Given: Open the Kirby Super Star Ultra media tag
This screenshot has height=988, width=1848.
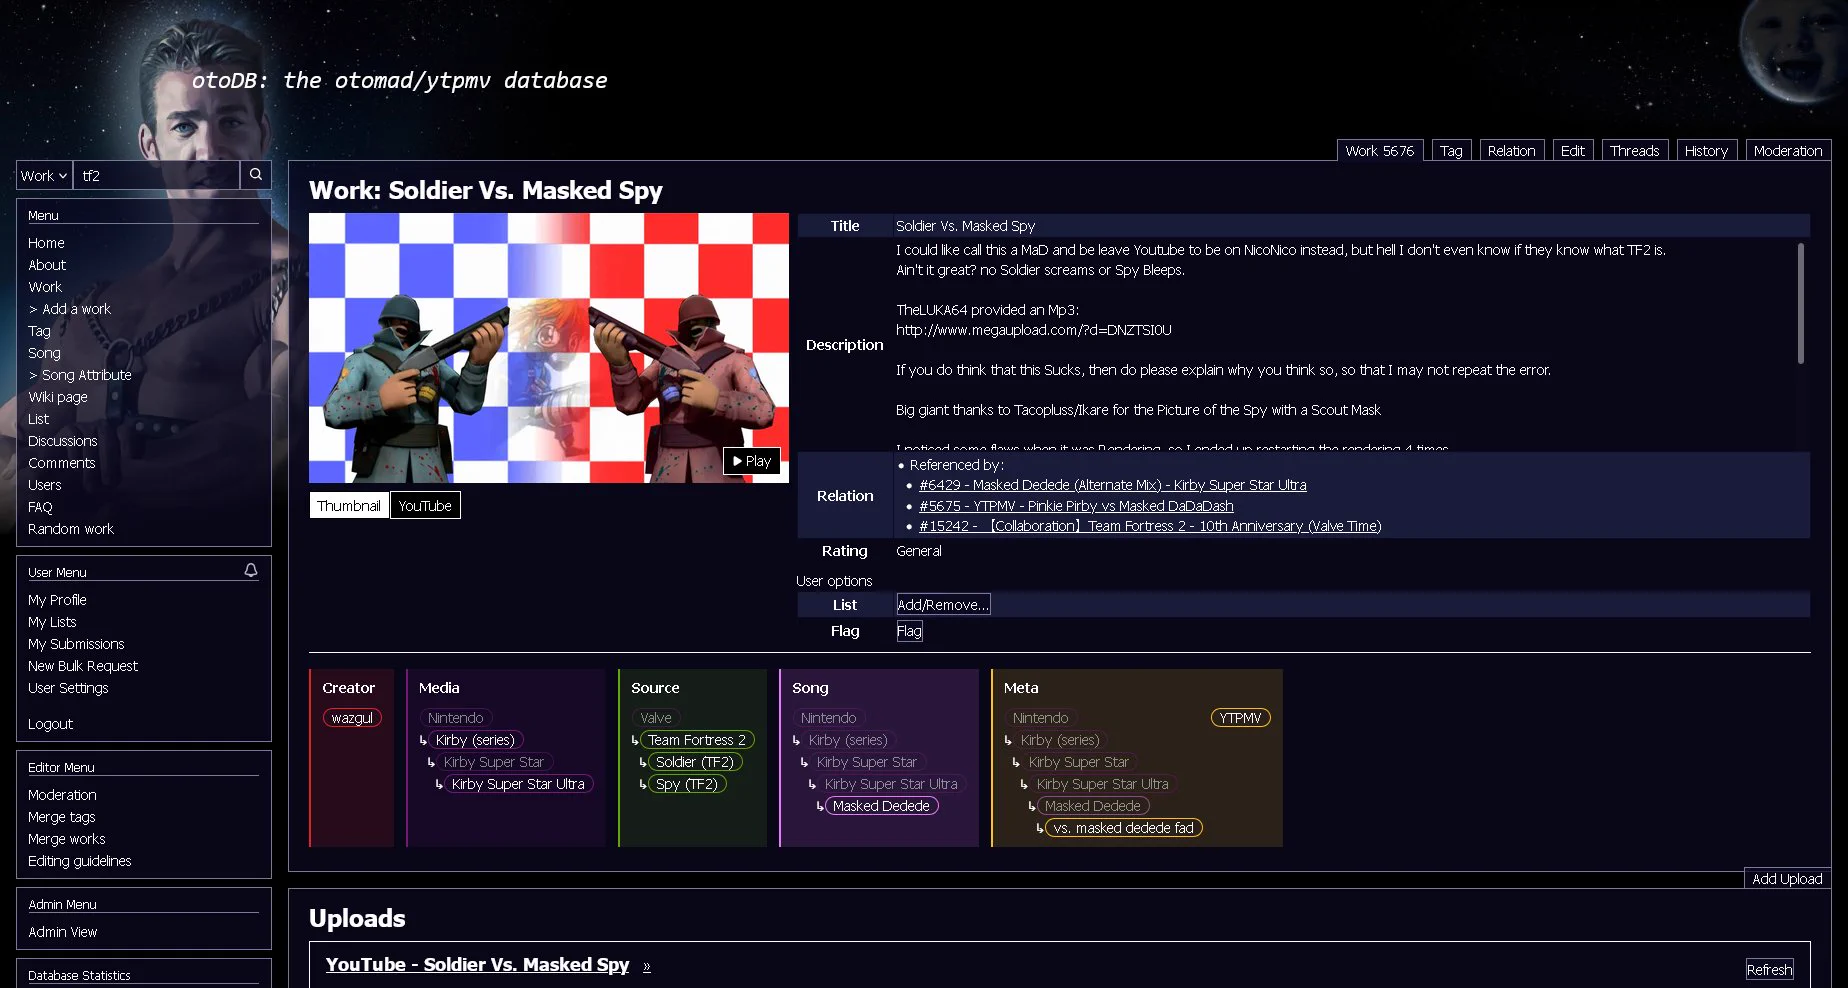Looking at the screenshot, I should click(x=518, y=784).
